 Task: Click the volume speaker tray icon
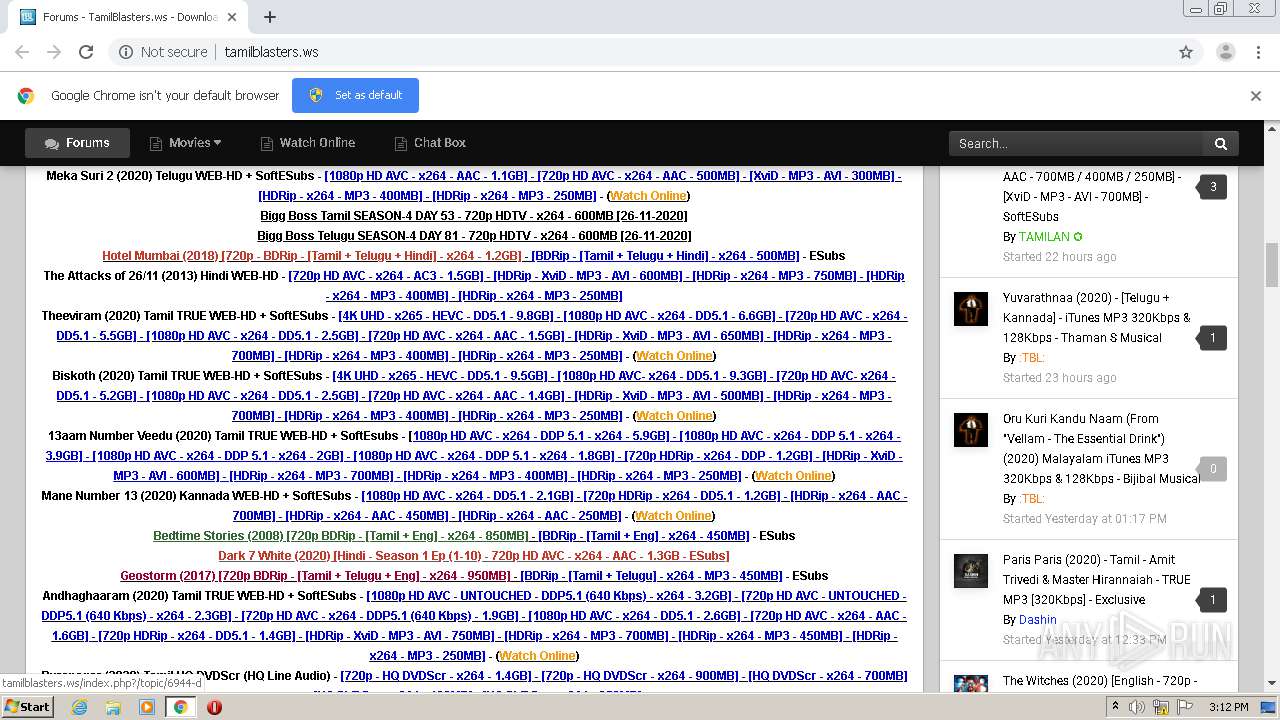[x=1137, y=707]
